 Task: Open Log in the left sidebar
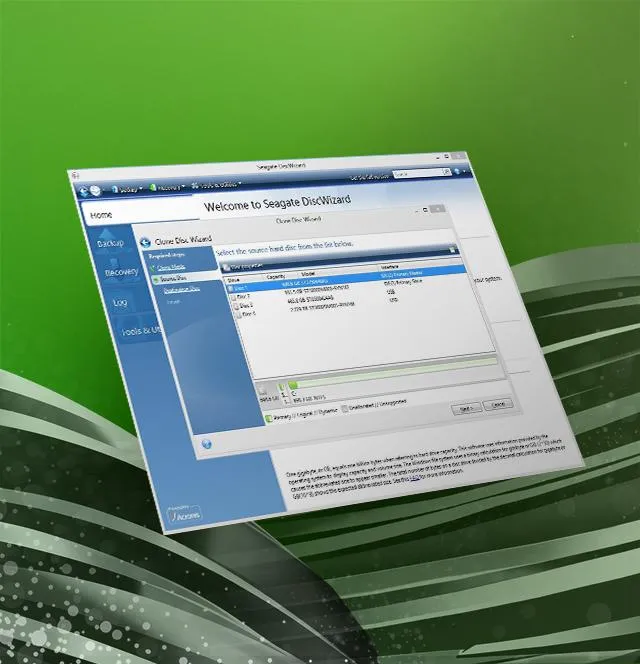point(120,302)
